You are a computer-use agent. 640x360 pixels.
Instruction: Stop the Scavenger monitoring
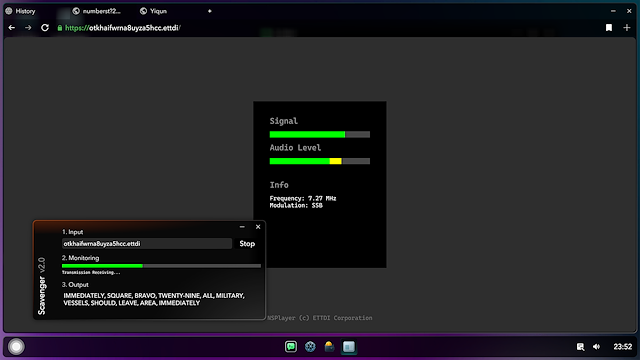tap(247, 244)
